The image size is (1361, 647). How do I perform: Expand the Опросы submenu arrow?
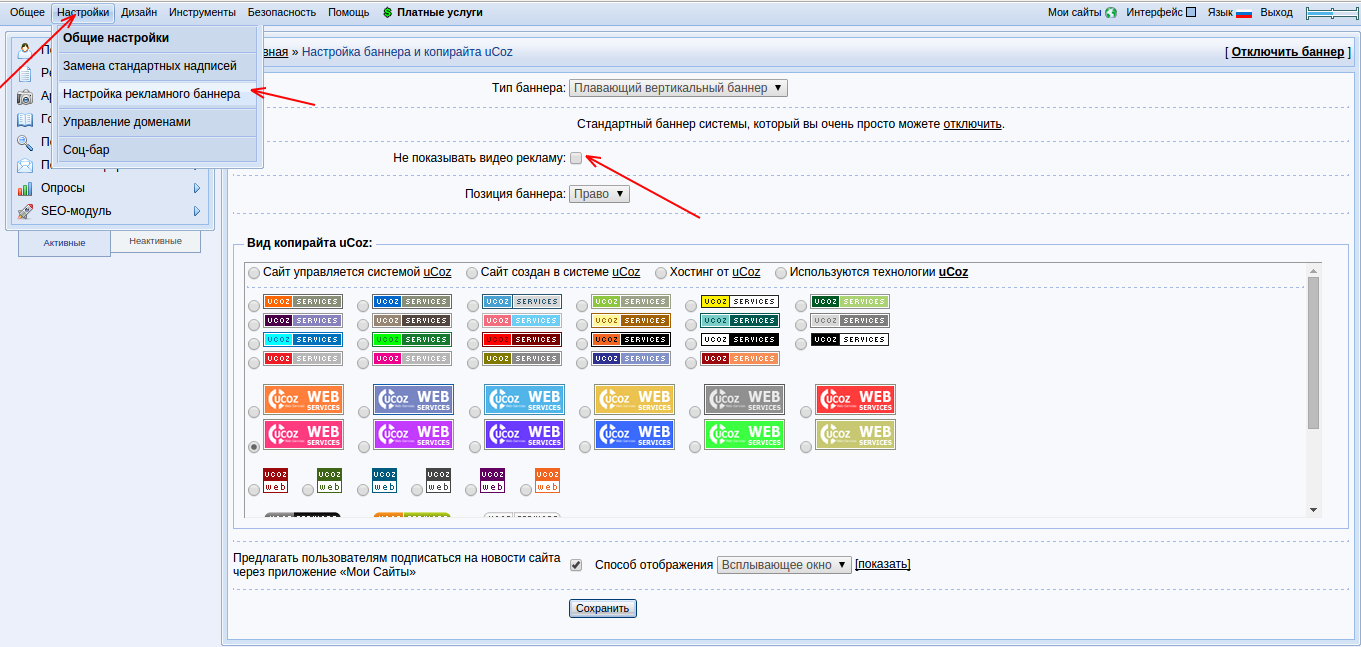(x=197, y=188)
